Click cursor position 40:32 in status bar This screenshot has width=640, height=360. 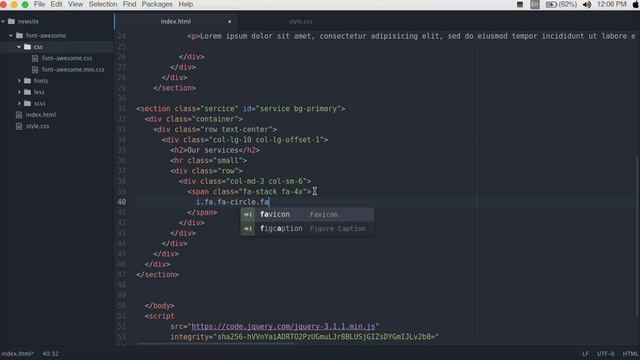pyautogui.click(x=50, y=354)
